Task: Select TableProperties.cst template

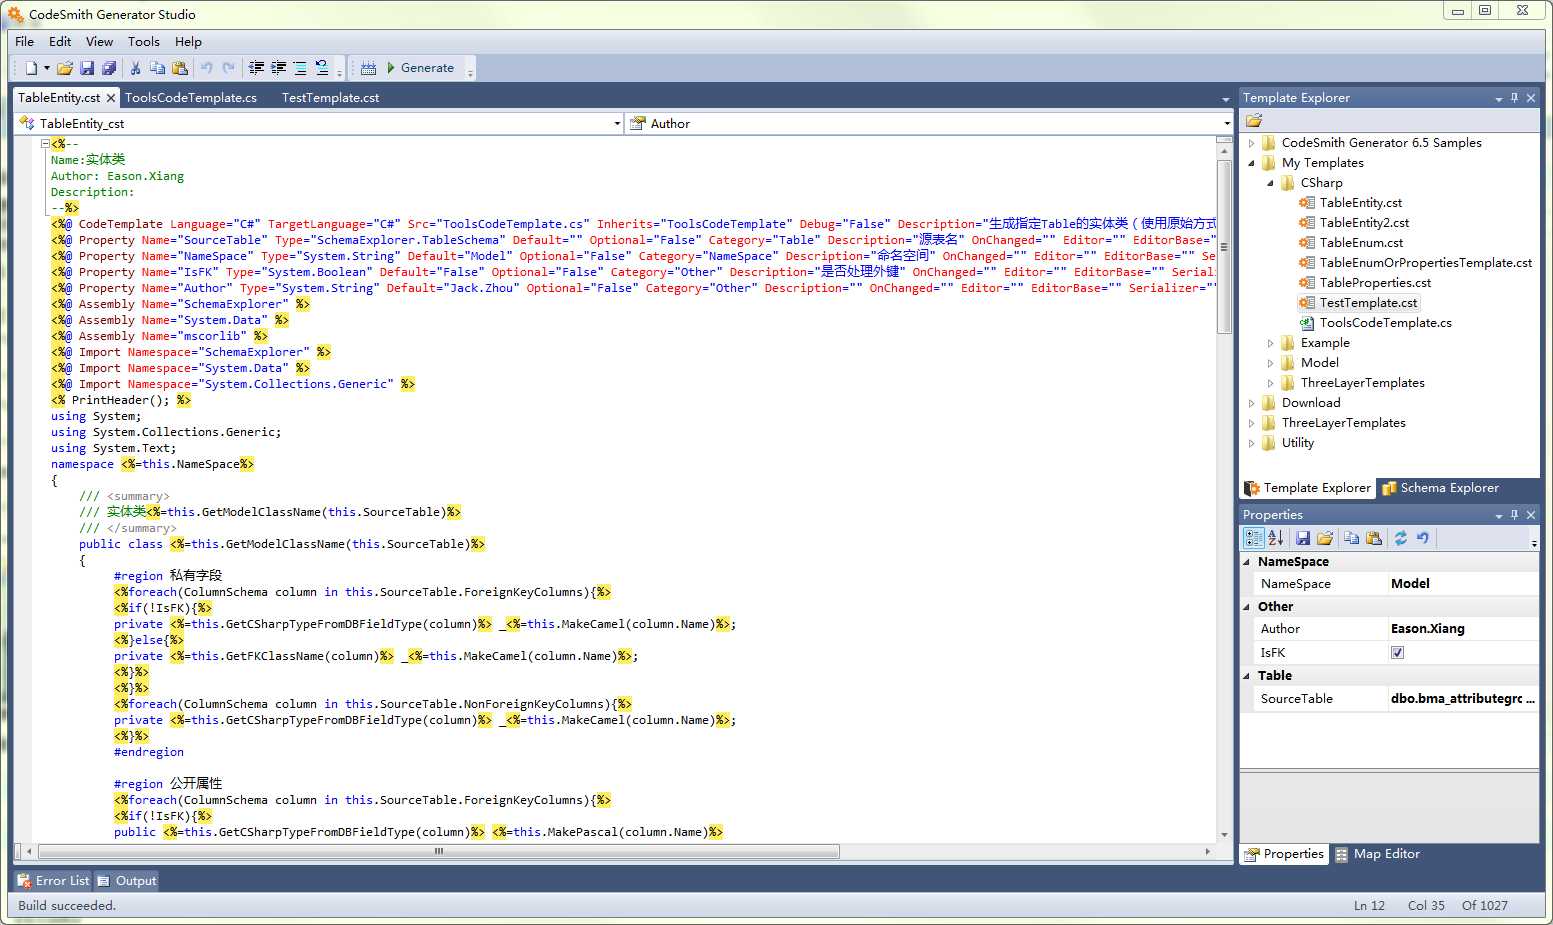Action: coord(1375,283)
